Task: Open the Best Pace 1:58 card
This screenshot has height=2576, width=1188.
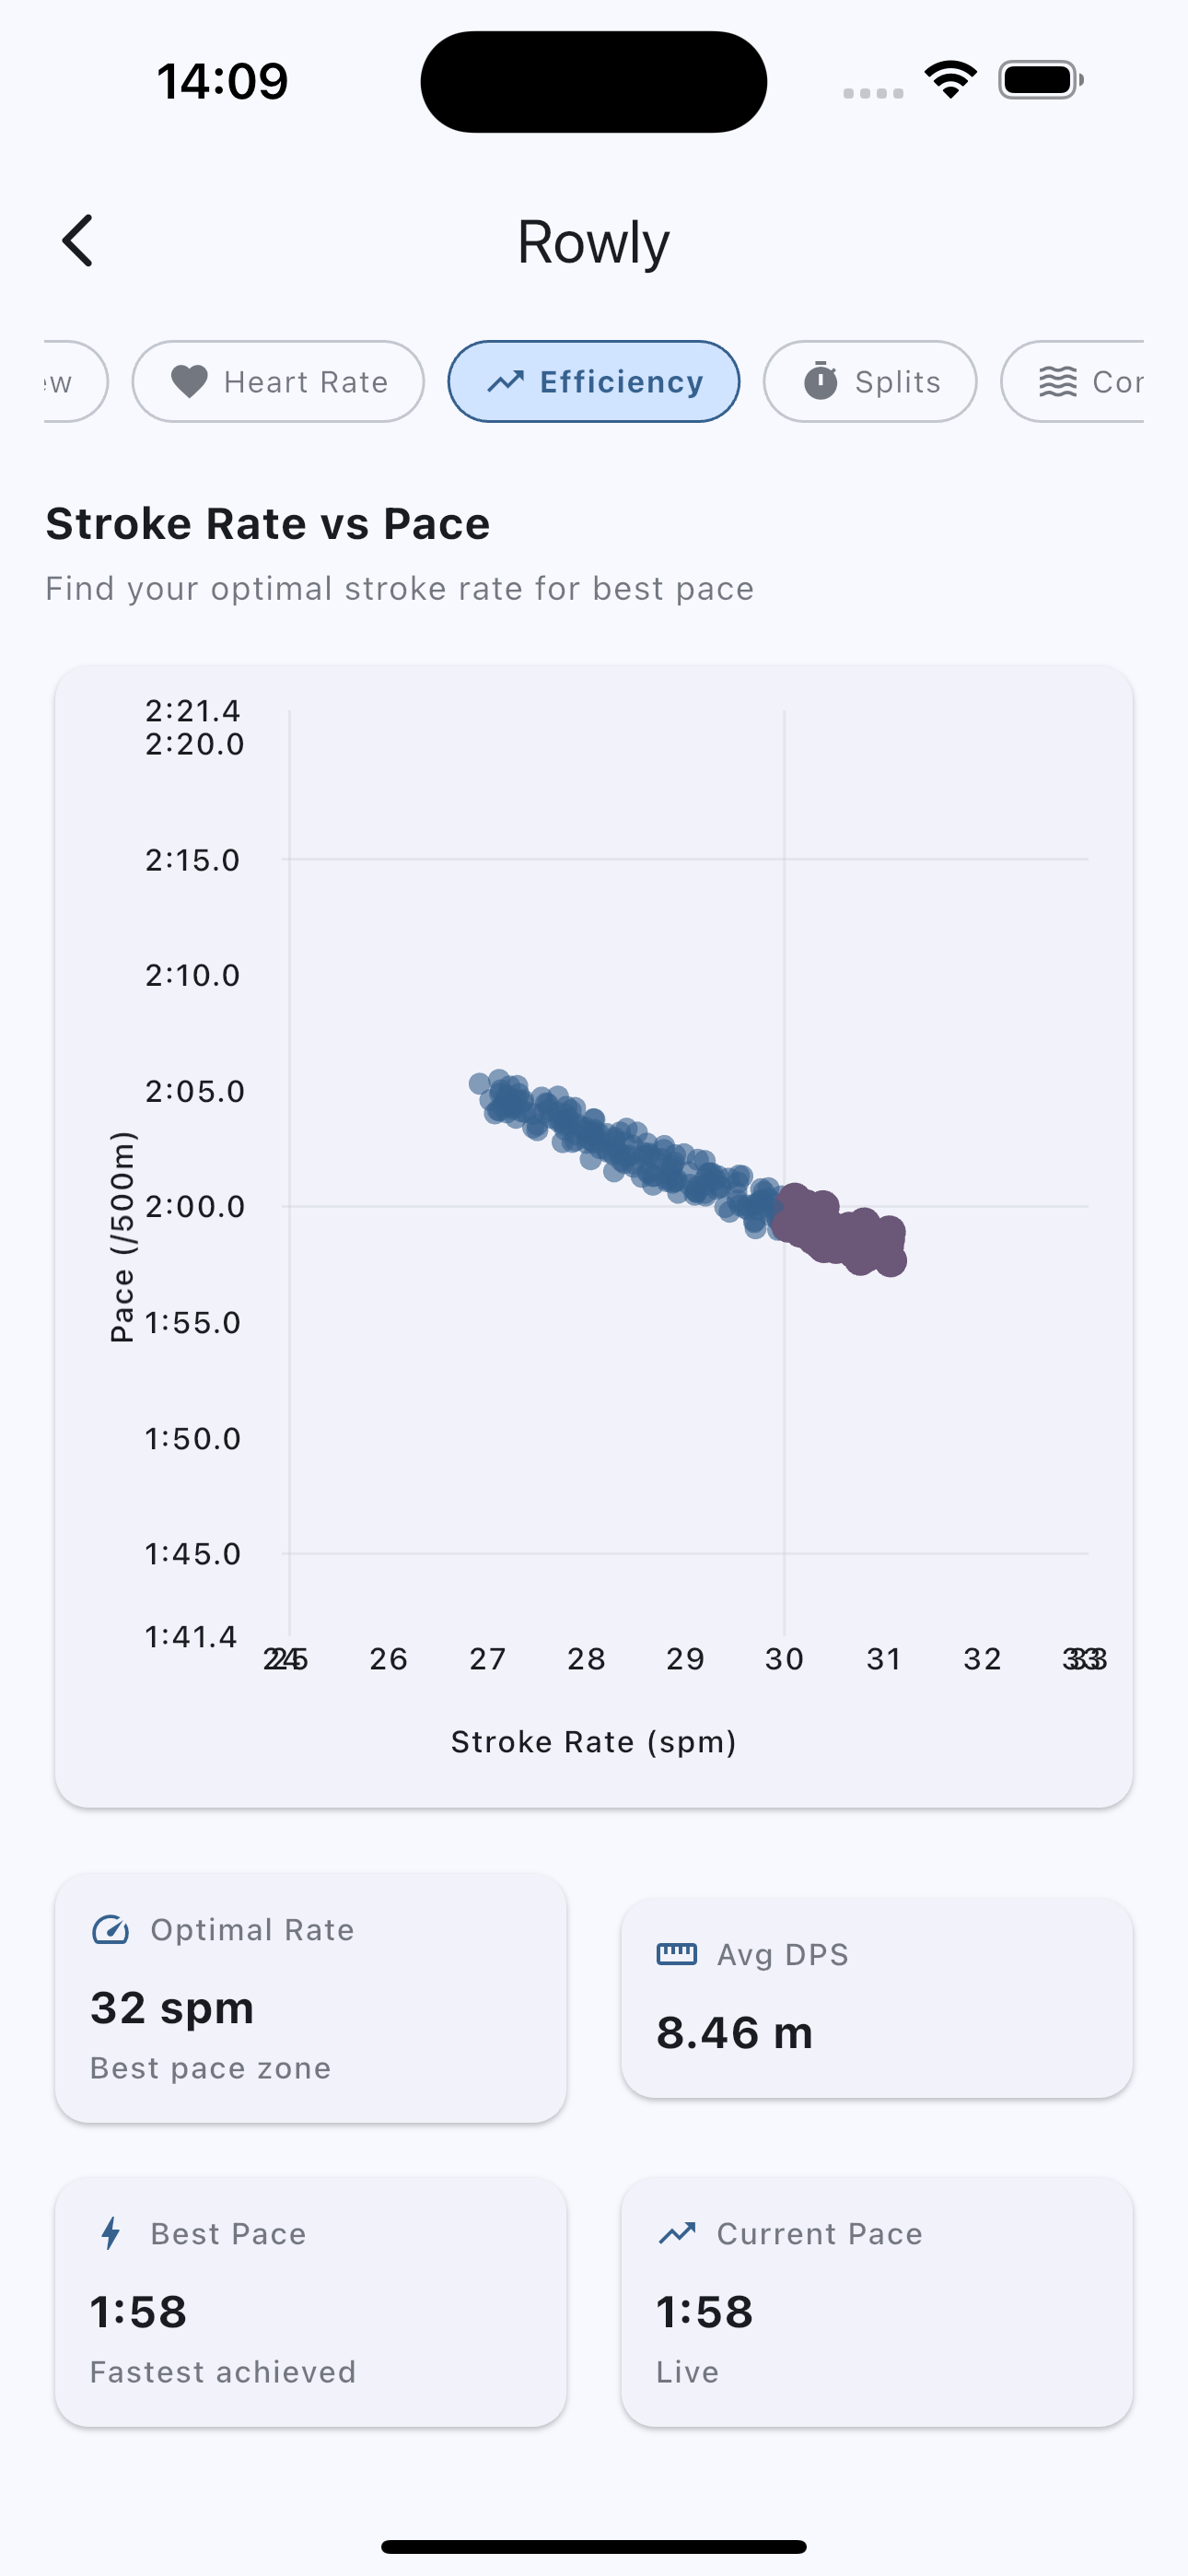Action: (311, 2302)
